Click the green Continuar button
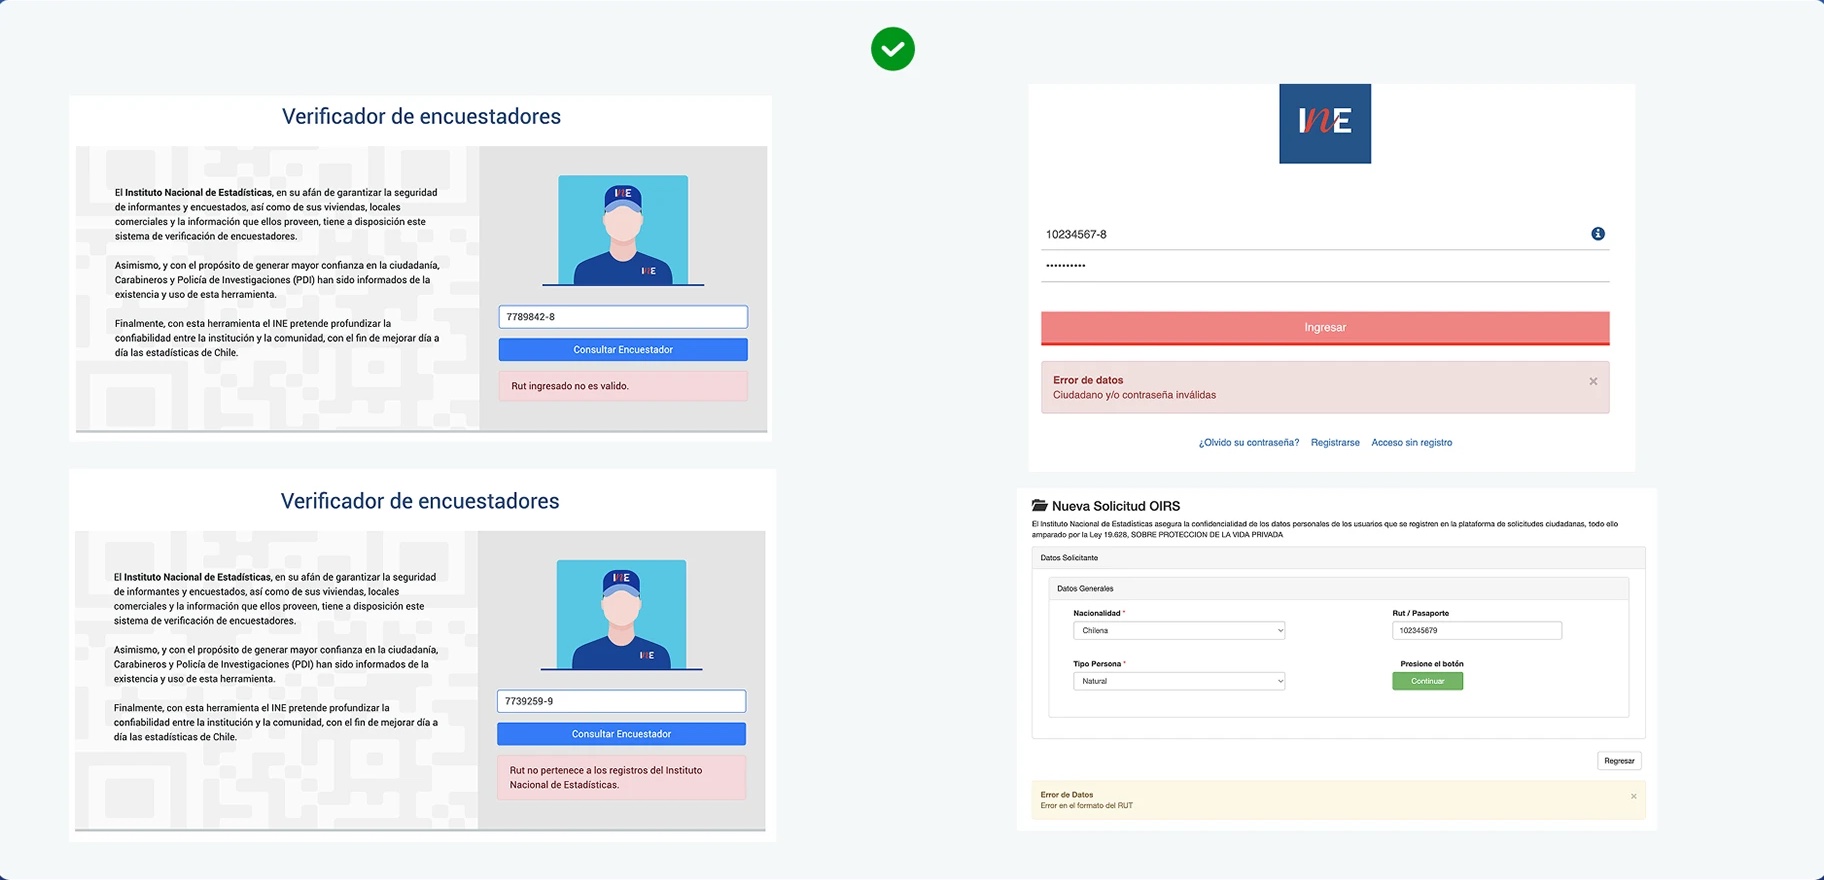 1427,681
